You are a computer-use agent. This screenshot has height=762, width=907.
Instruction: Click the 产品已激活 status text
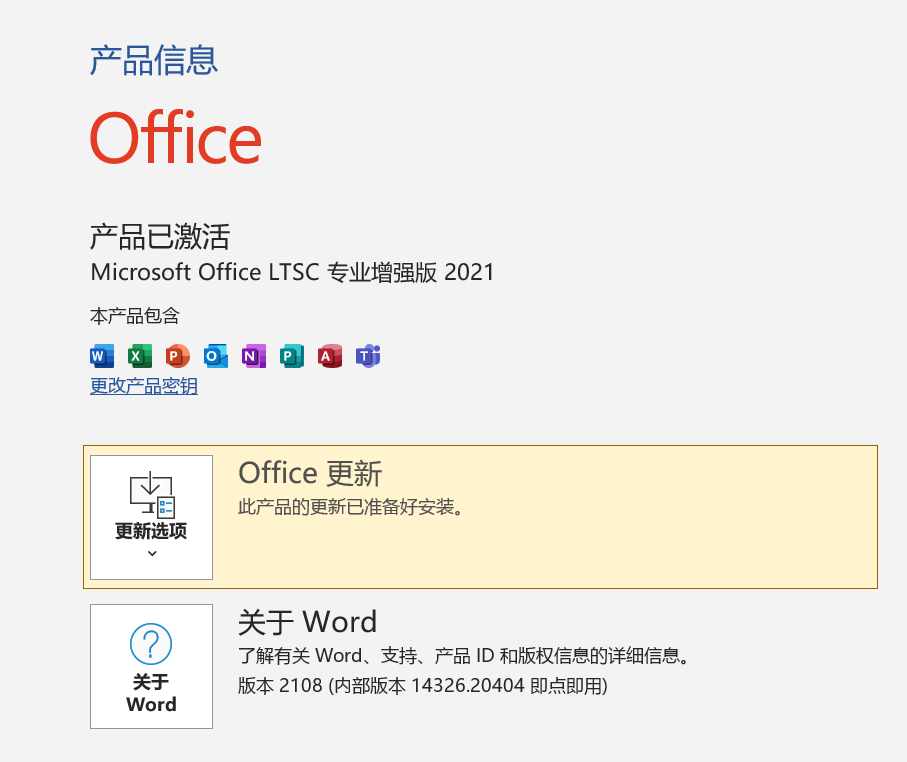pos(160,237)
